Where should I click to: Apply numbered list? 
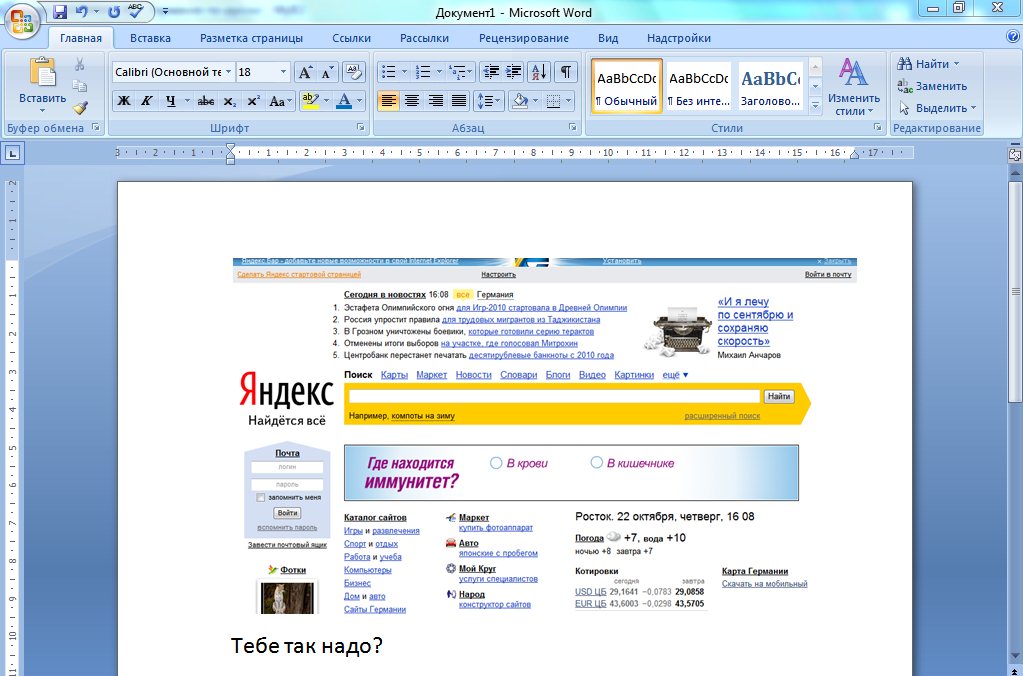(423, 72)
